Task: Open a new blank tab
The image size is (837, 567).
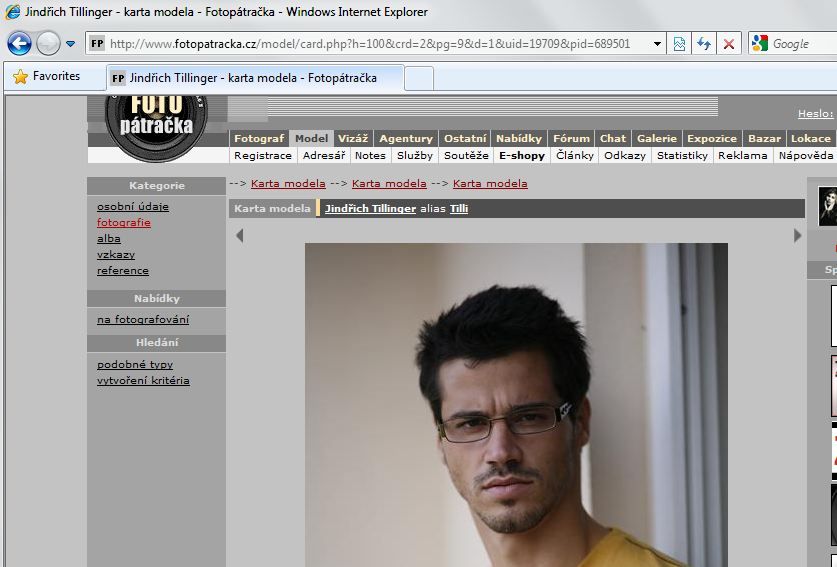Action: [419, 79]
